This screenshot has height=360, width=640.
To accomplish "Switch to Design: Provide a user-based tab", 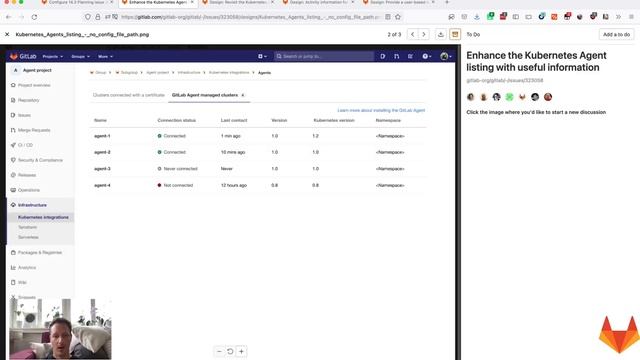I will 399,2.
